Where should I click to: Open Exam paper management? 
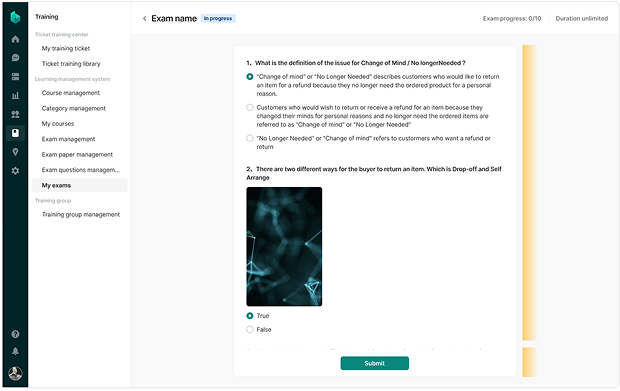tap(77, 155)
